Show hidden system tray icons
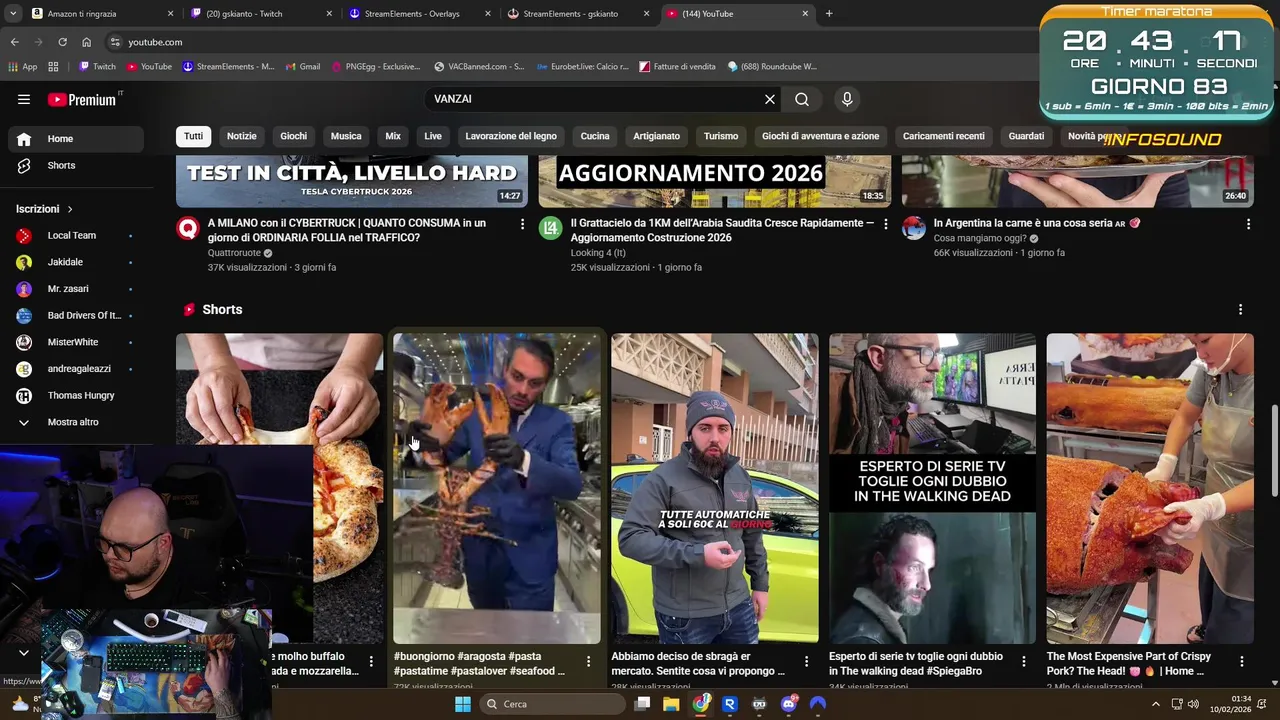The image size is (1280, 720). 1156,704
